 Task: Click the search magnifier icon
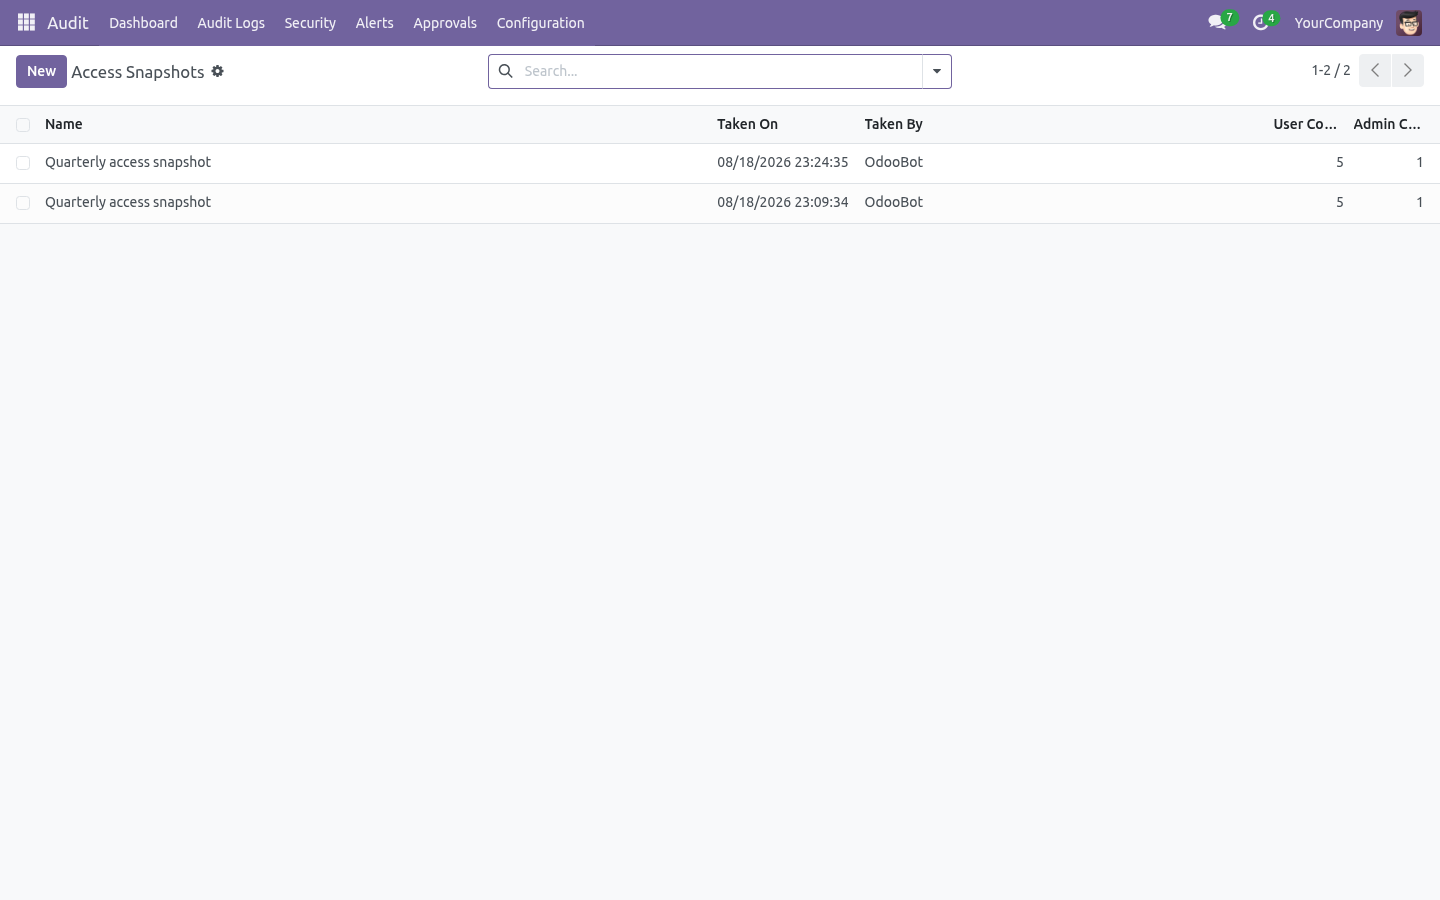tap(506, 71)
